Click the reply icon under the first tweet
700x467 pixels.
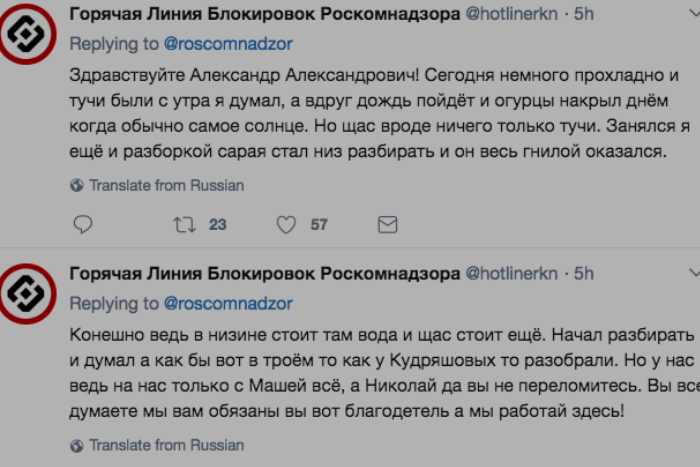[83, 225]
